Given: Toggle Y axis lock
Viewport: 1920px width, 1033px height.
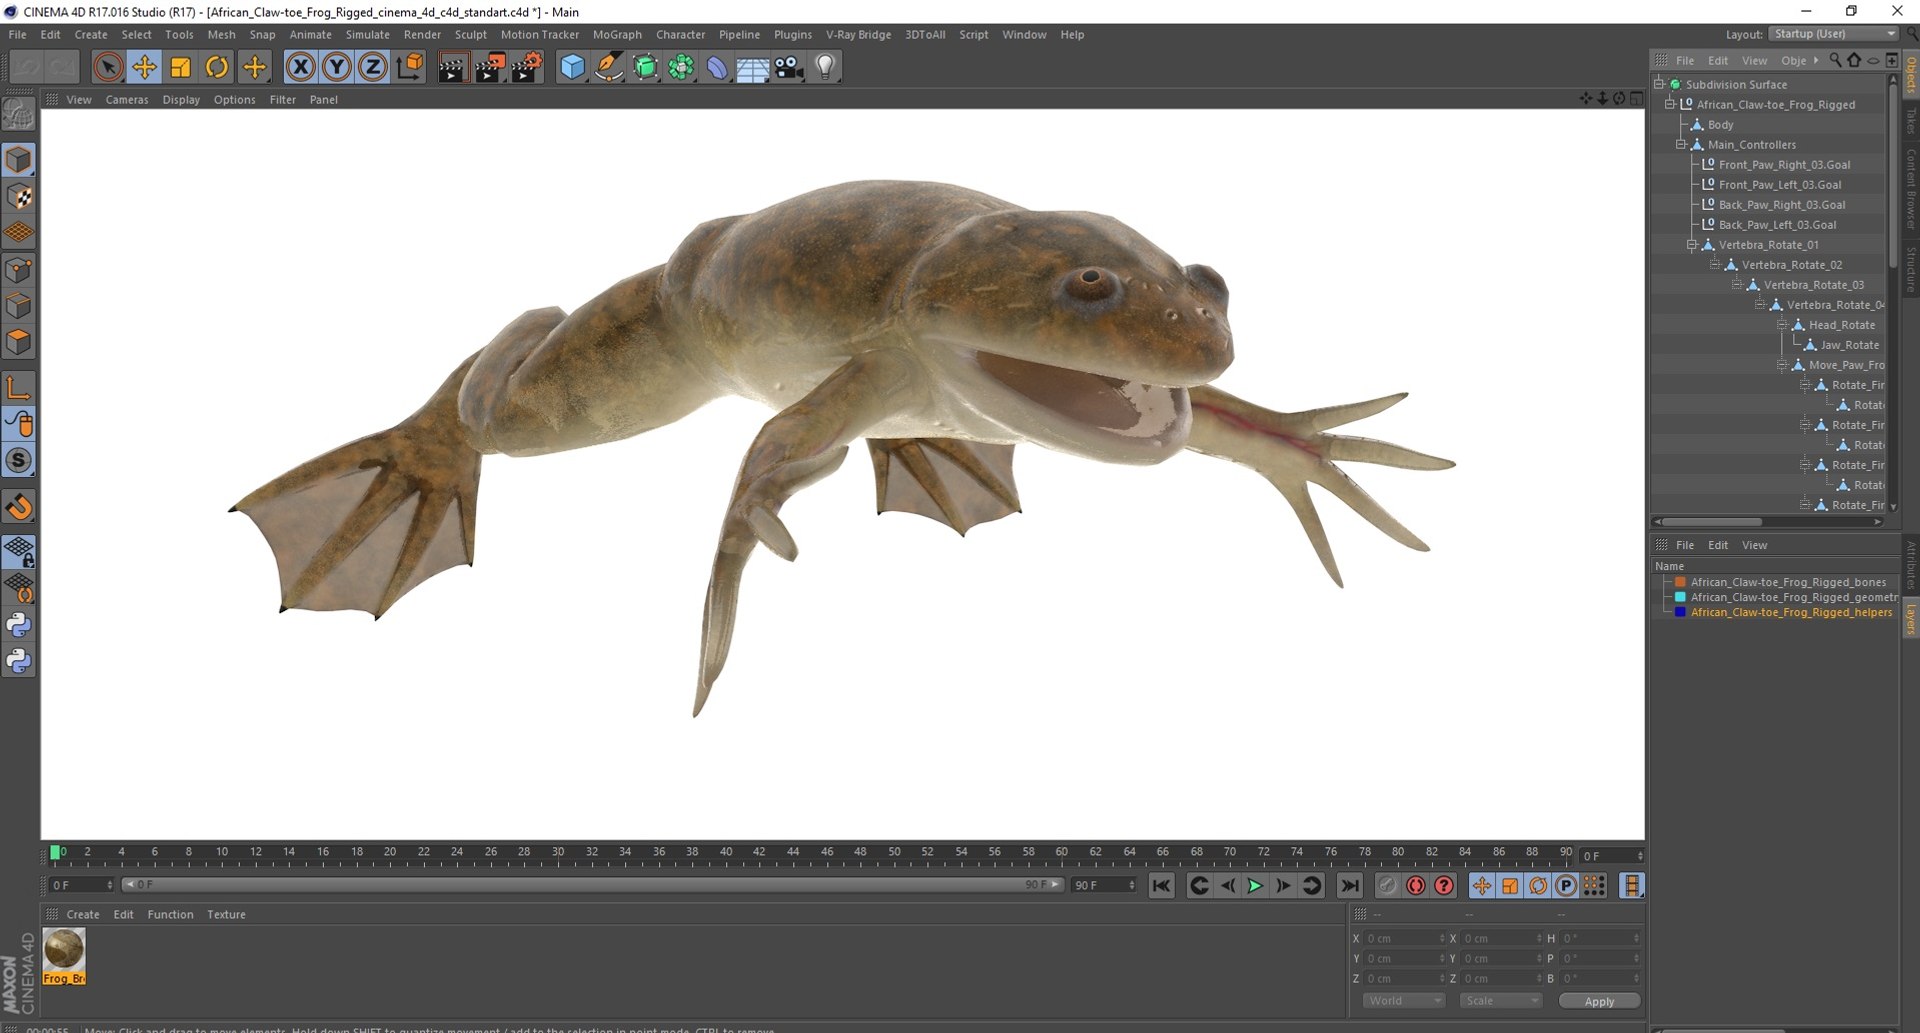Looking at the screenshot, I should coord(337,67).
